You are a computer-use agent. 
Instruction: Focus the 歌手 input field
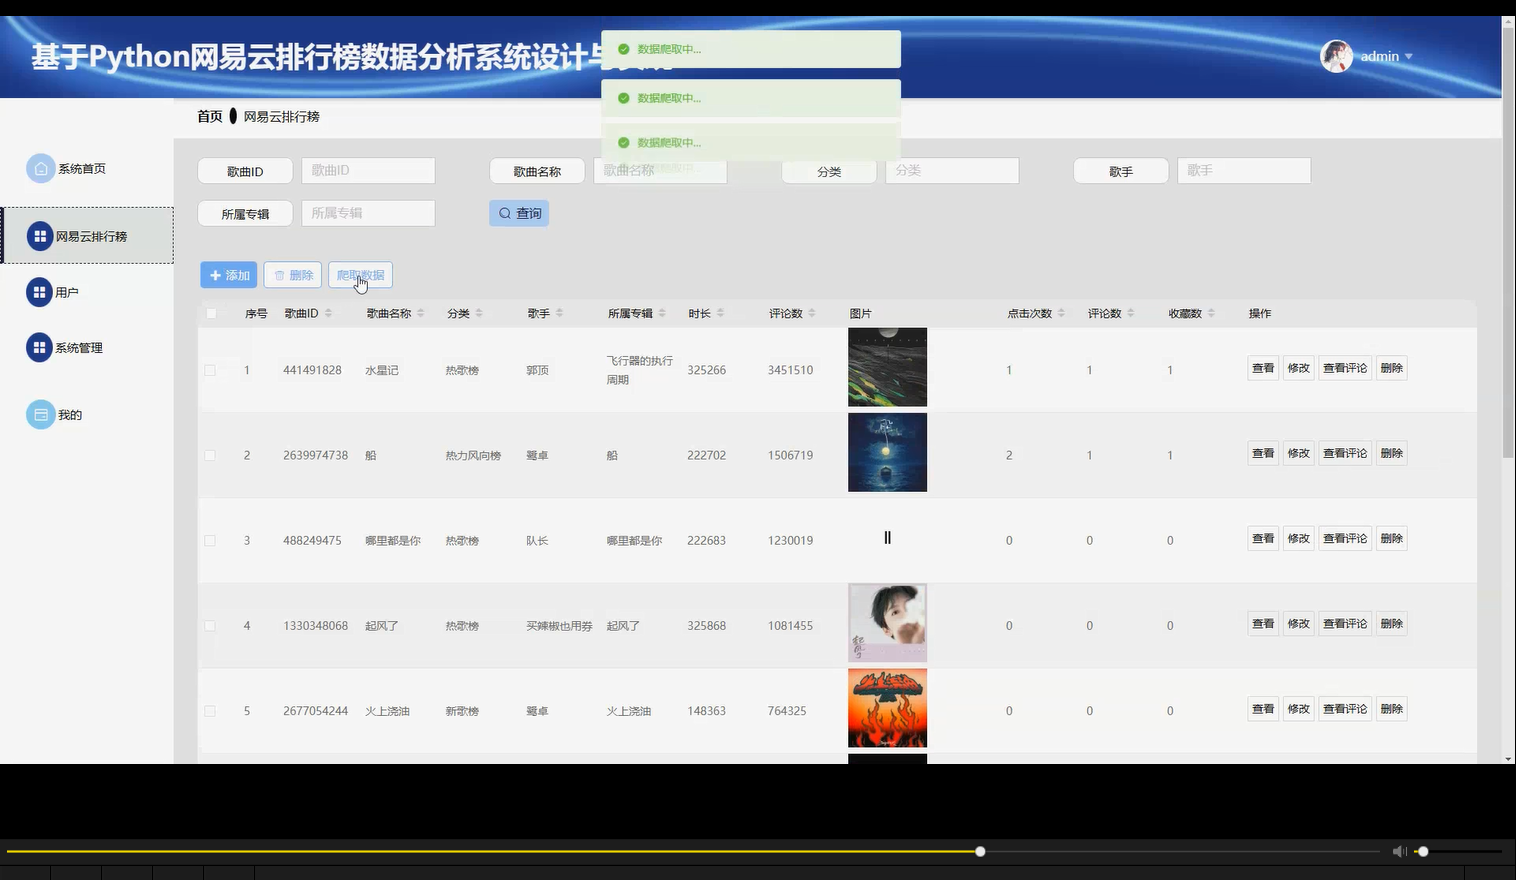(1244, 171)
